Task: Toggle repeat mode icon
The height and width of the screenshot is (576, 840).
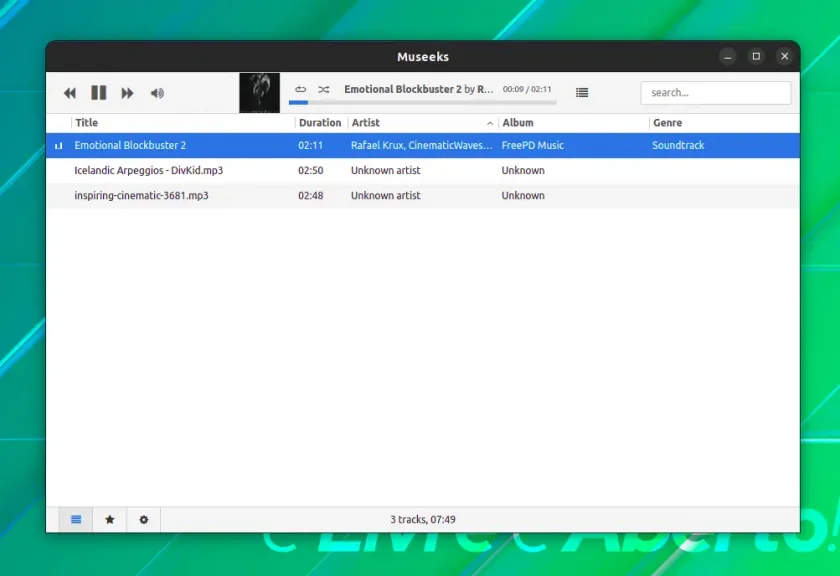Action: click(301, 89)
